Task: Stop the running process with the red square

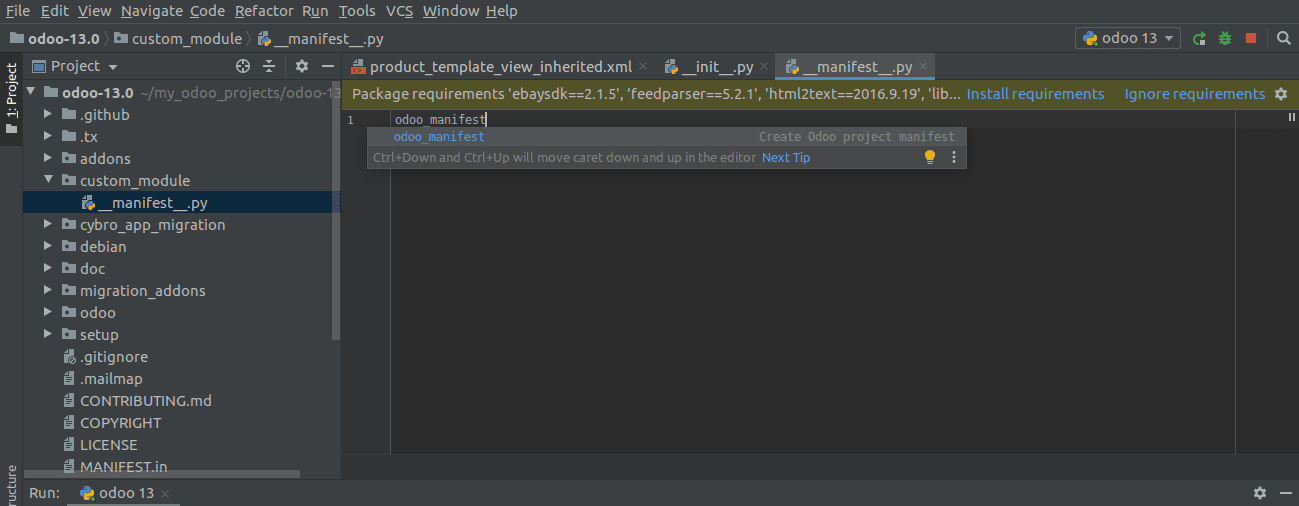Action: (x=1250, y=38)
